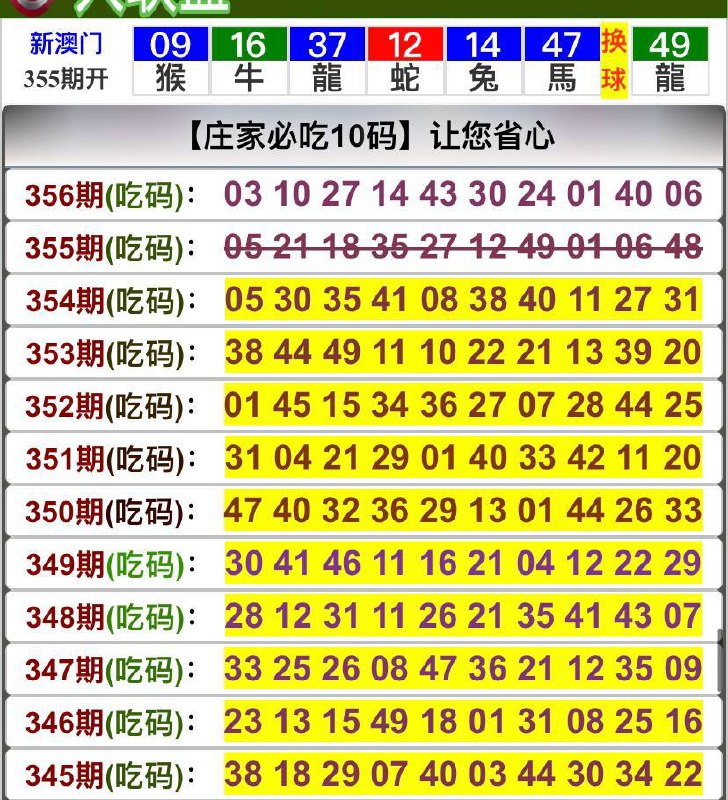Click 346期 highlighted numbers starting 23 13

pos(463,721)
